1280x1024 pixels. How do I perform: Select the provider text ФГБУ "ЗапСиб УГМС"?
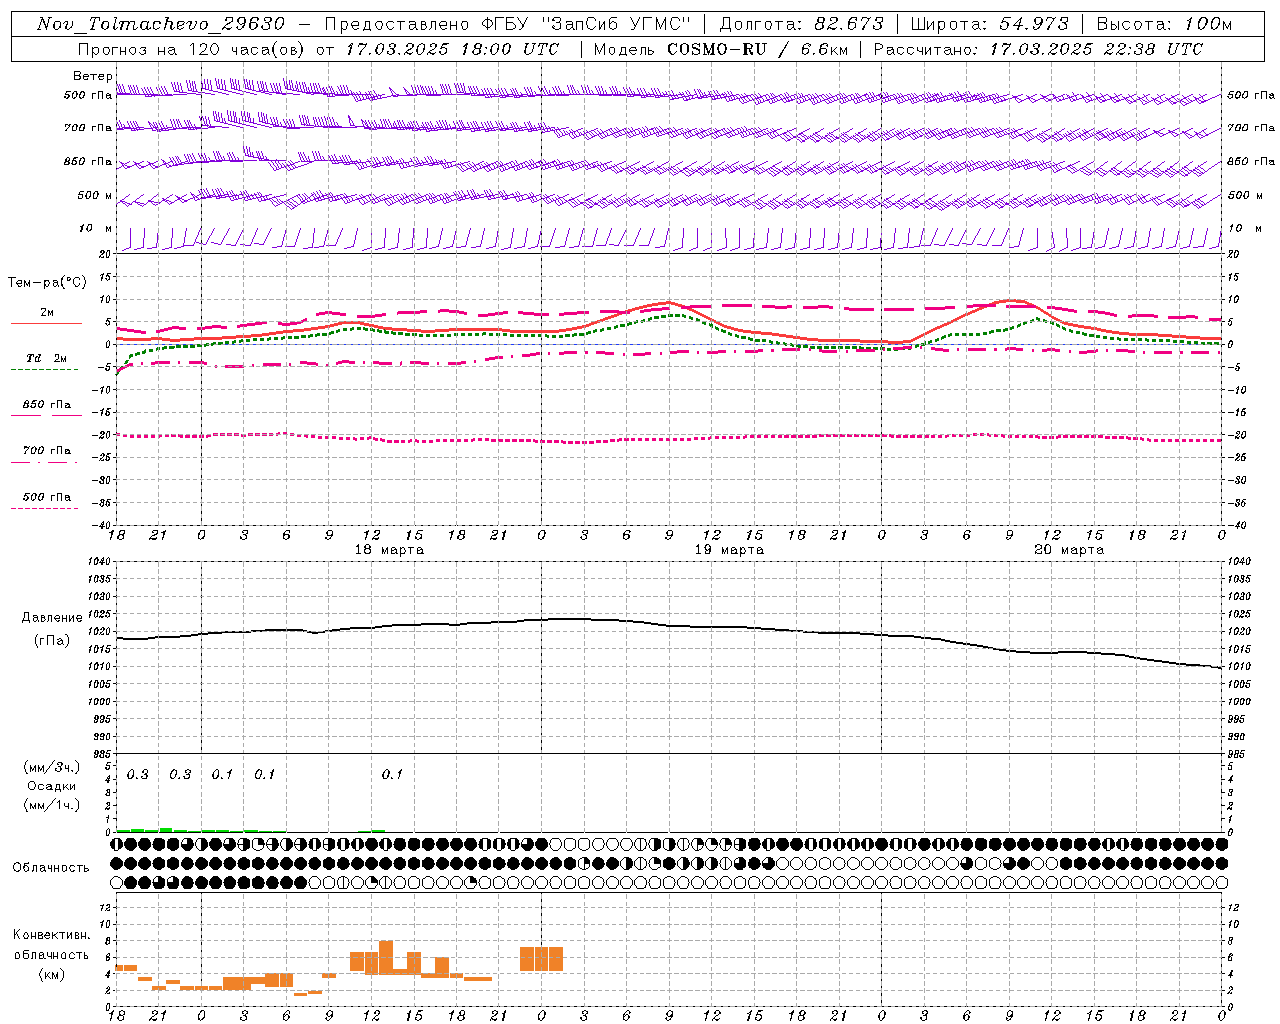point(588,24)
